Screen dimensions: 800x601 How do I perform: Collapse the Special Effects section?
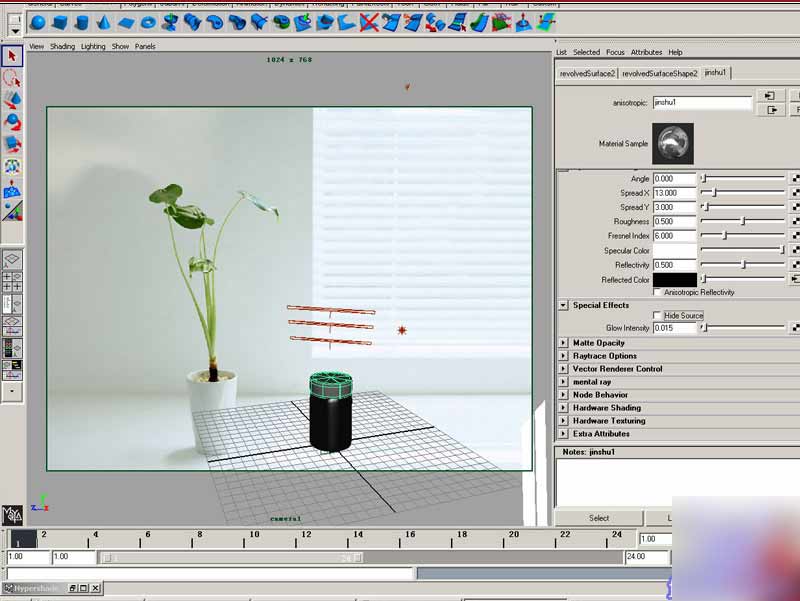pyautogui.click(x=563, y=305)
